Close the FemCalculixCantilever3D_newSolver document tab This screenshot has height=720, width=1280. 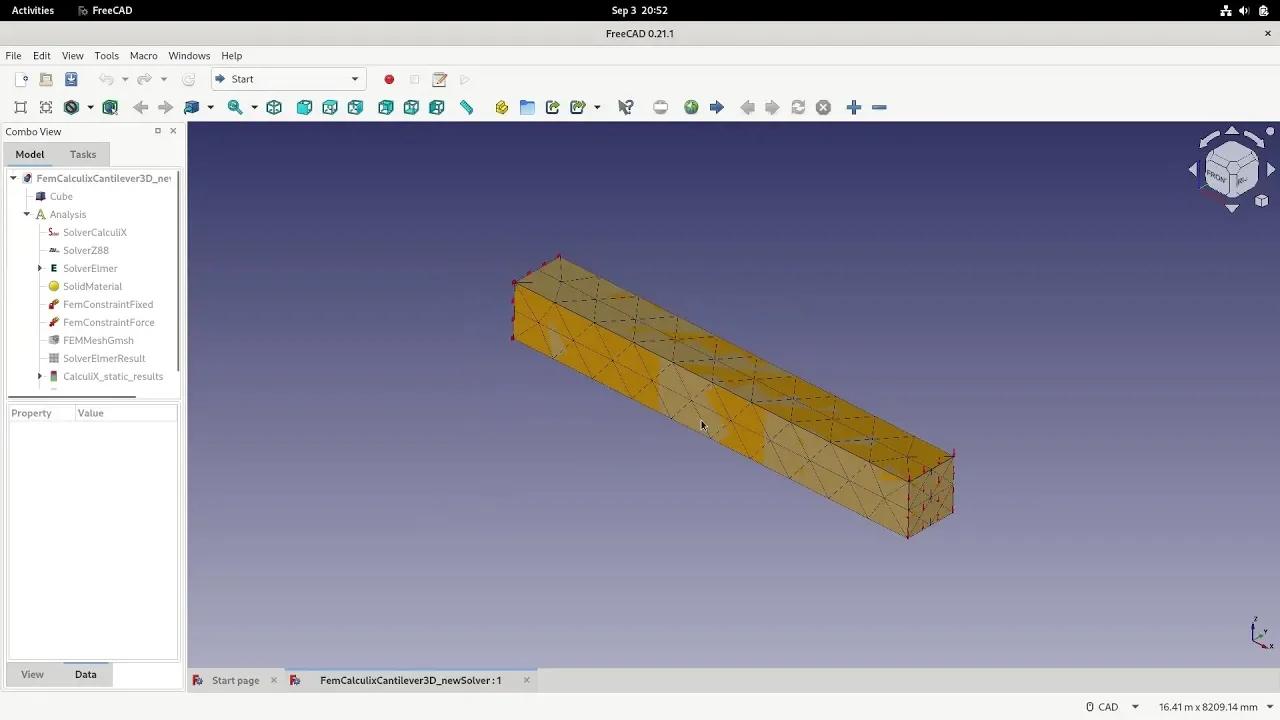click(x=526, y=680)
